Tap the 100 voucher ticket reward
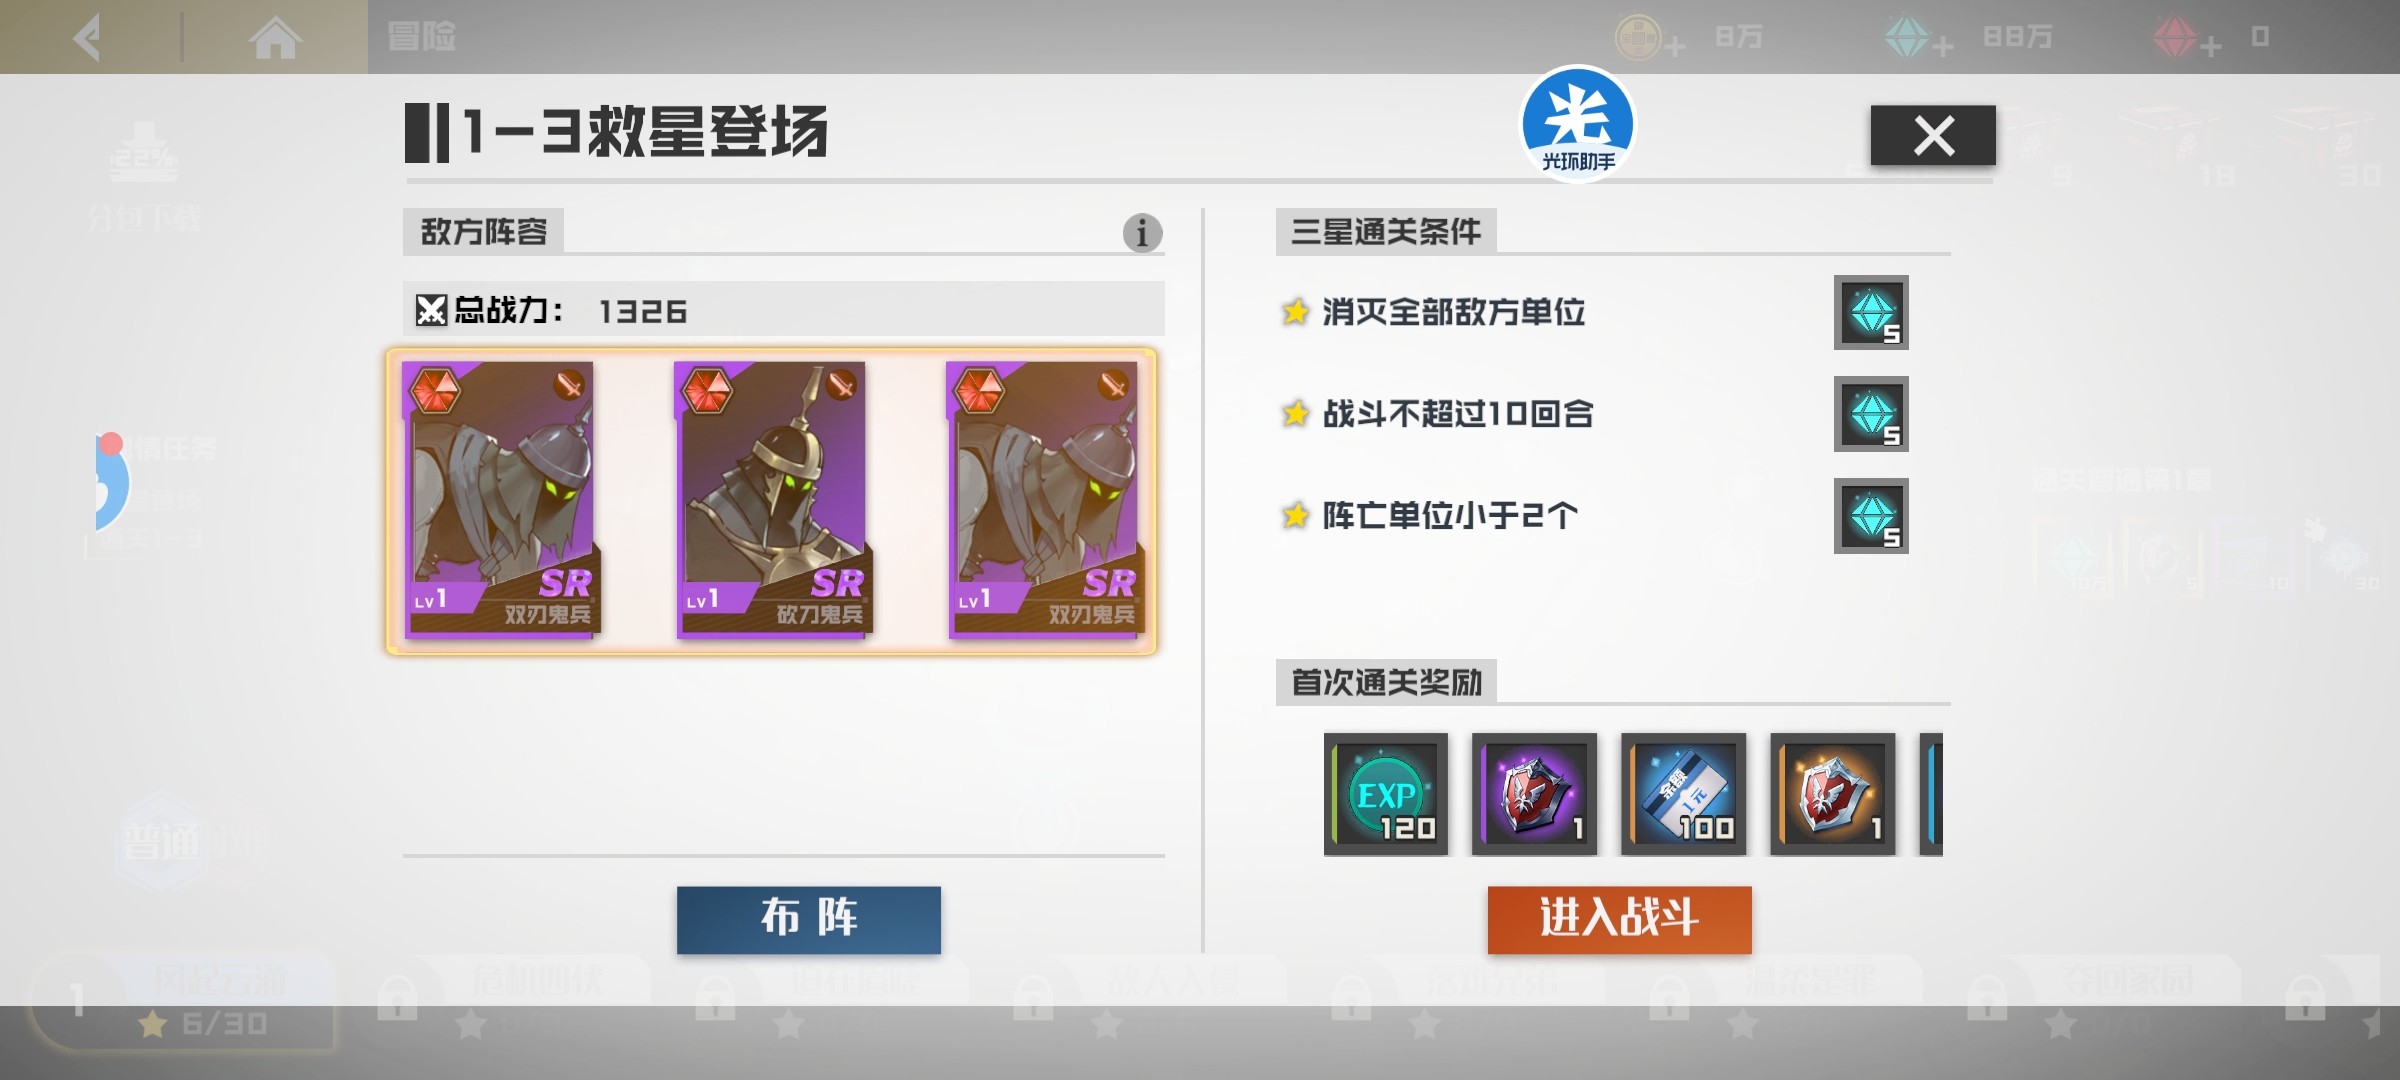The height and width of the screenshot is (1080, 2400). (1683, 794)
